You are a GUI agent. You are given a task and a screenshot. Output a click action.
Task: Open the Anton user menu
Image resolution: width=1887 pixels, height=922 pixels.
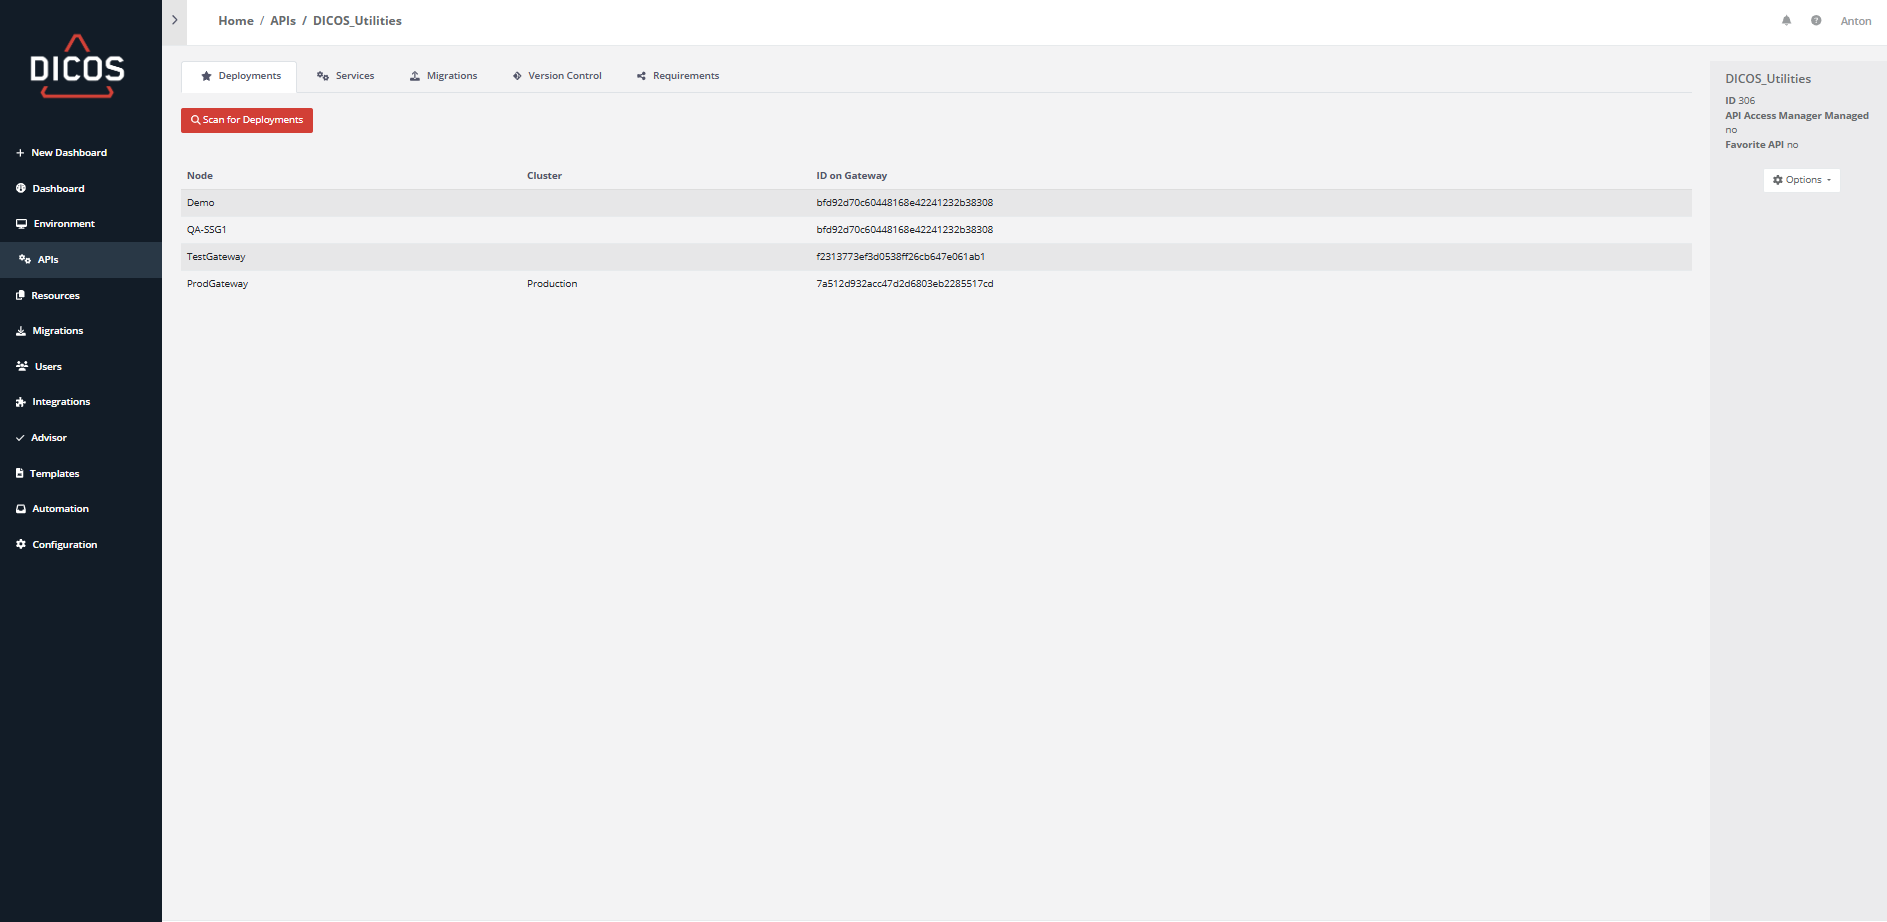tap(1855, 21)
